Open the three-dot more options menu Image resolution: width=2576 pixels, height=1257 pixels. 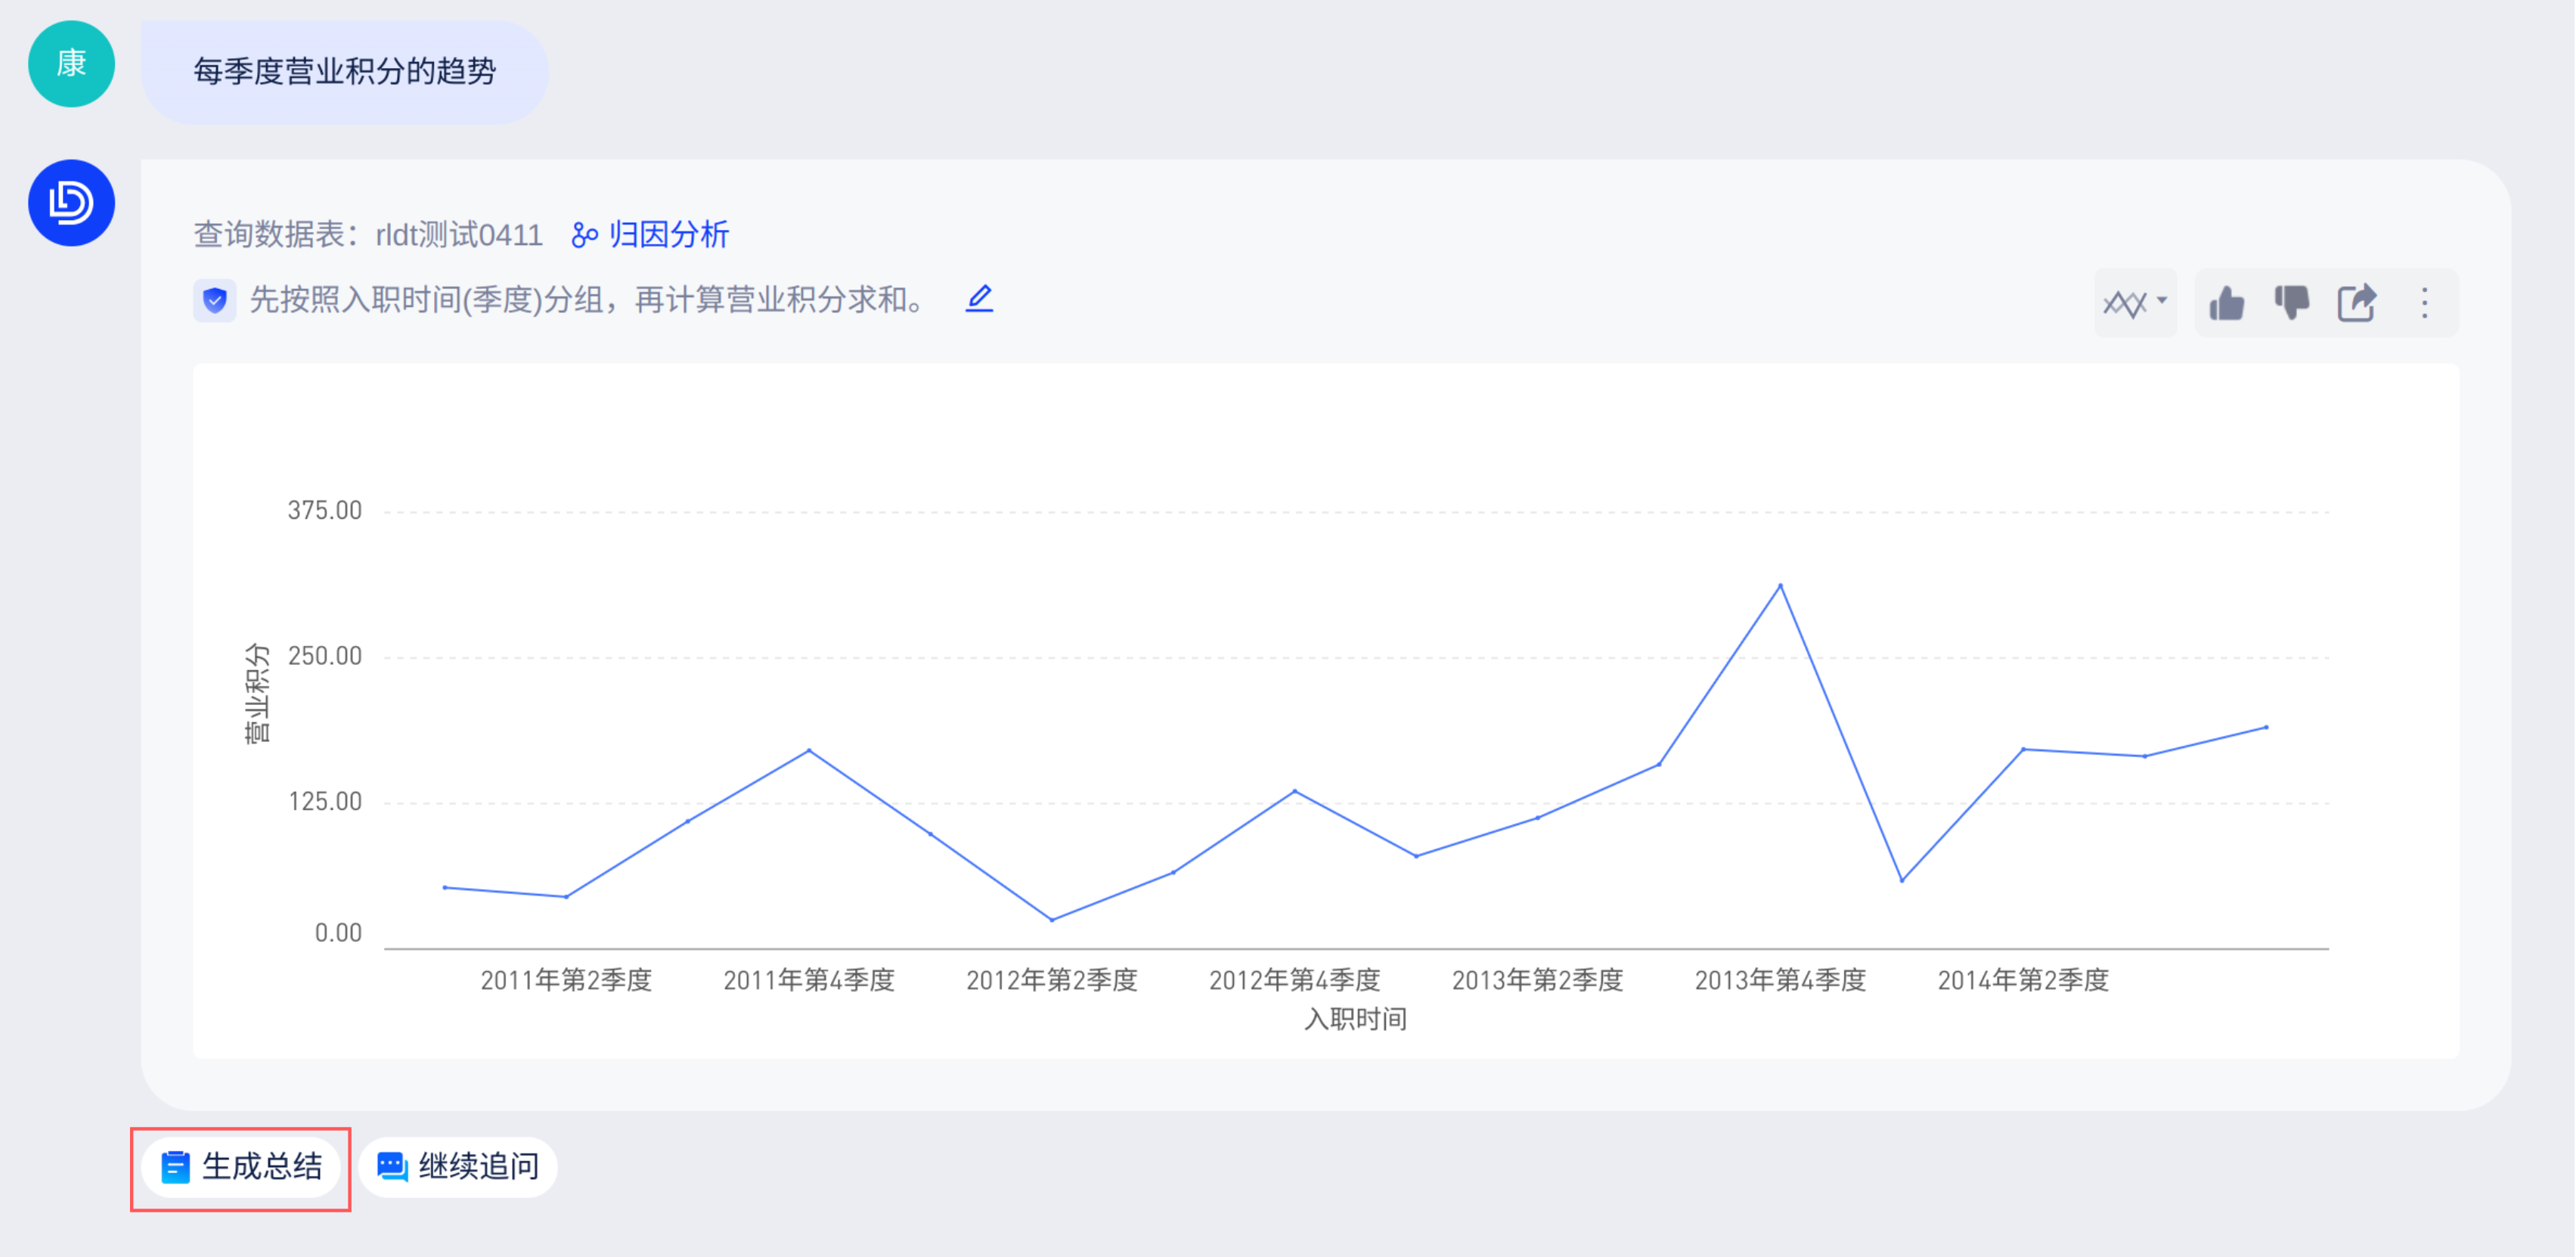pyautogui.click(x=2424, y=303)
